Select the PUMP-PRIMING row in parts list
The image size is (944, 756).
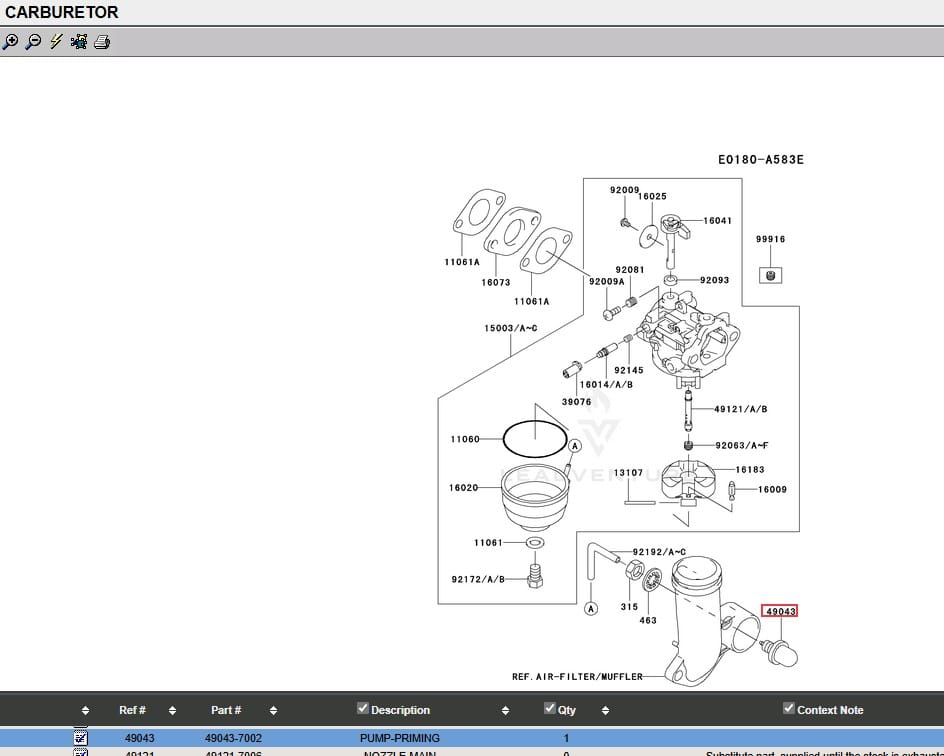[400, 738]
